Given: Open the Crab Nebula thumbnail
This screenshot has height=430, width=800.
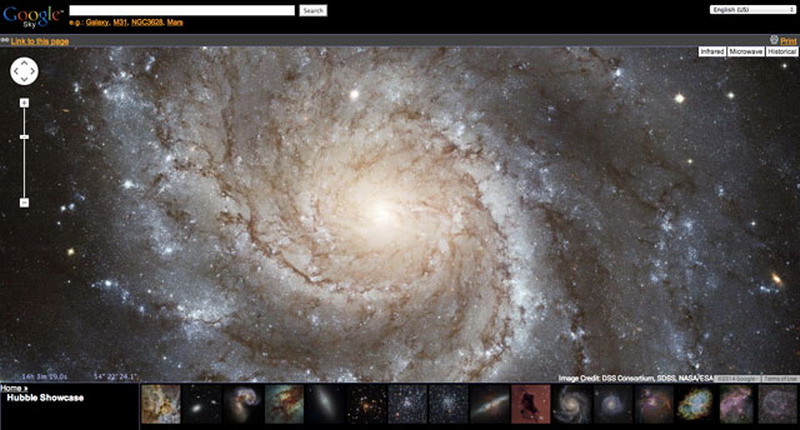Looking at the screenshot, I should [x=695, y=404].
